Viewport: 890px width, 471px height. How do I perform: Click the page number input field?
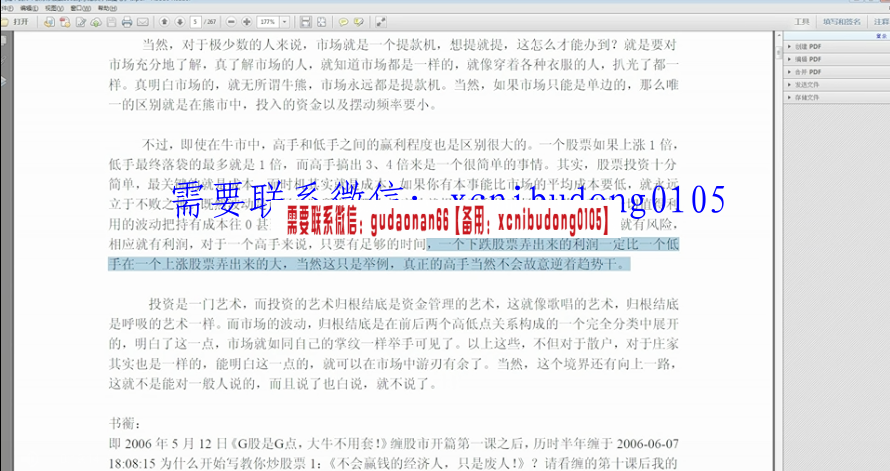click(196, 21)
